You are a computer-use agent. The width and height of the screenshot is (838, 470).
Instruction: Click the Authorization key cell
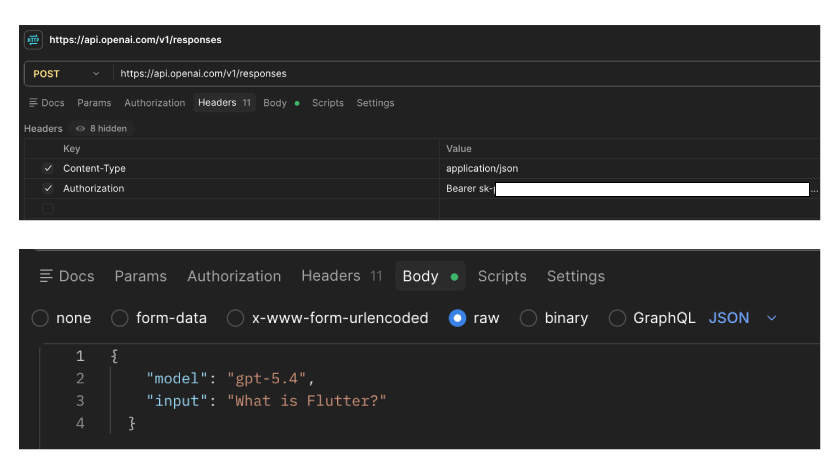point(249,188)
